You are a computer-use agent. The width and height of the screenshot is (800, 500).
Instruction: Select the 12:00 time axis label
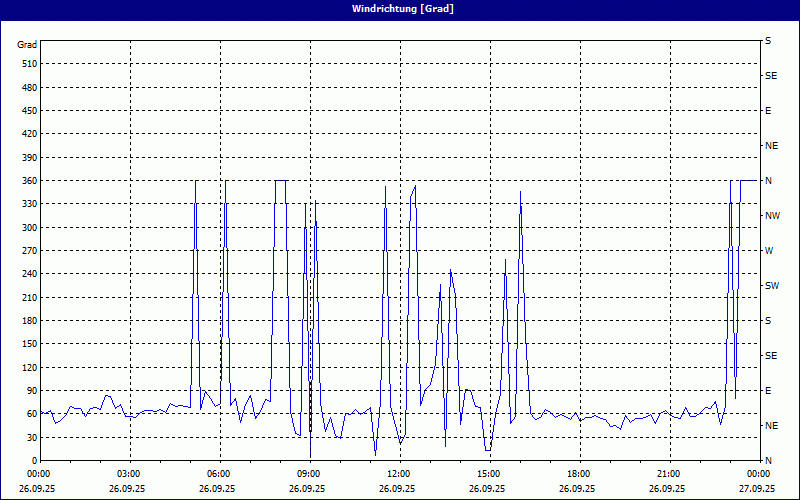pos(399,474)
